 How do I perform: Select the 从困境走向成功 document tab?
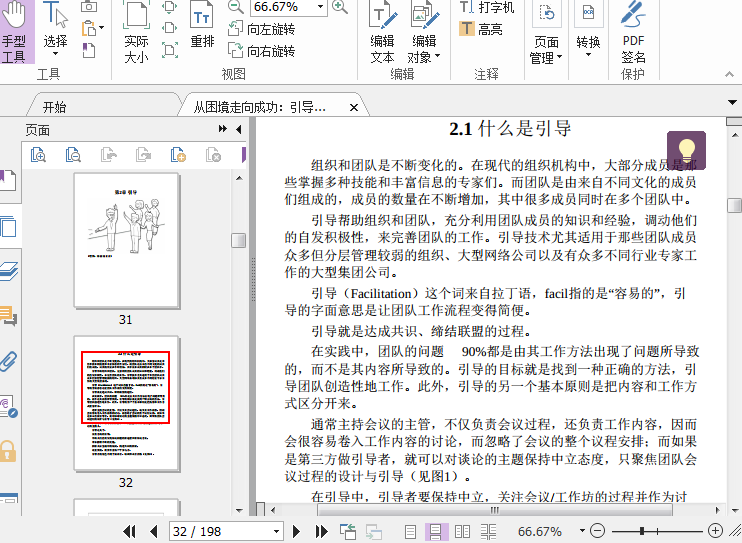[x=262, y=107]
